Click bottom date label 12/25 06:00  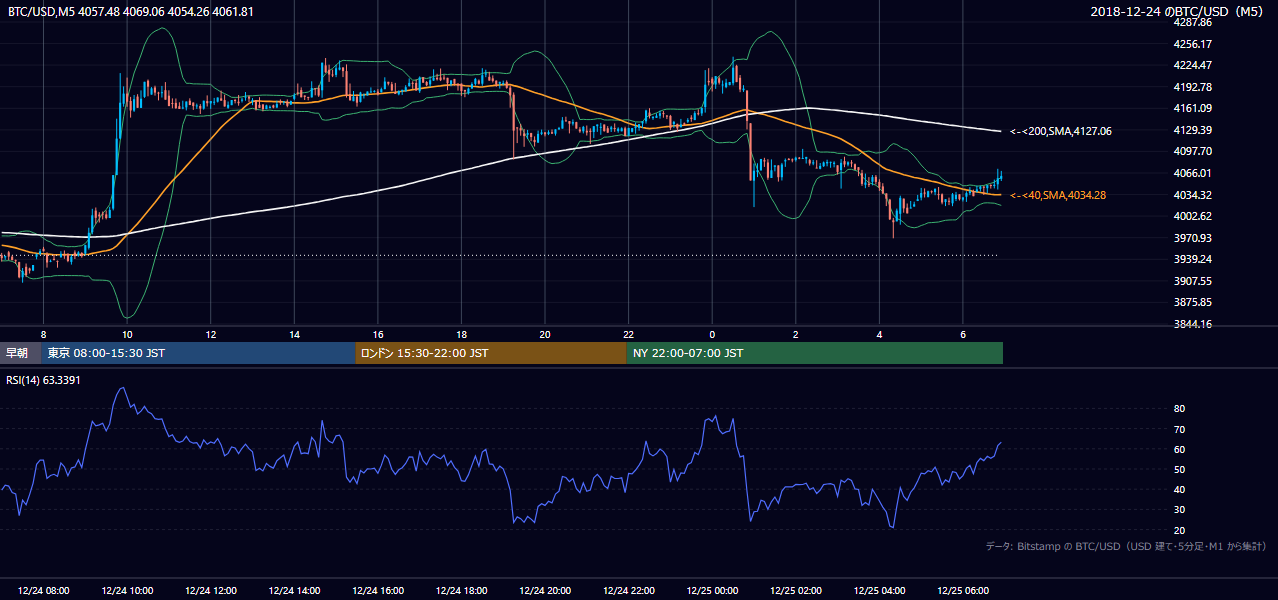tap(963, 591)
